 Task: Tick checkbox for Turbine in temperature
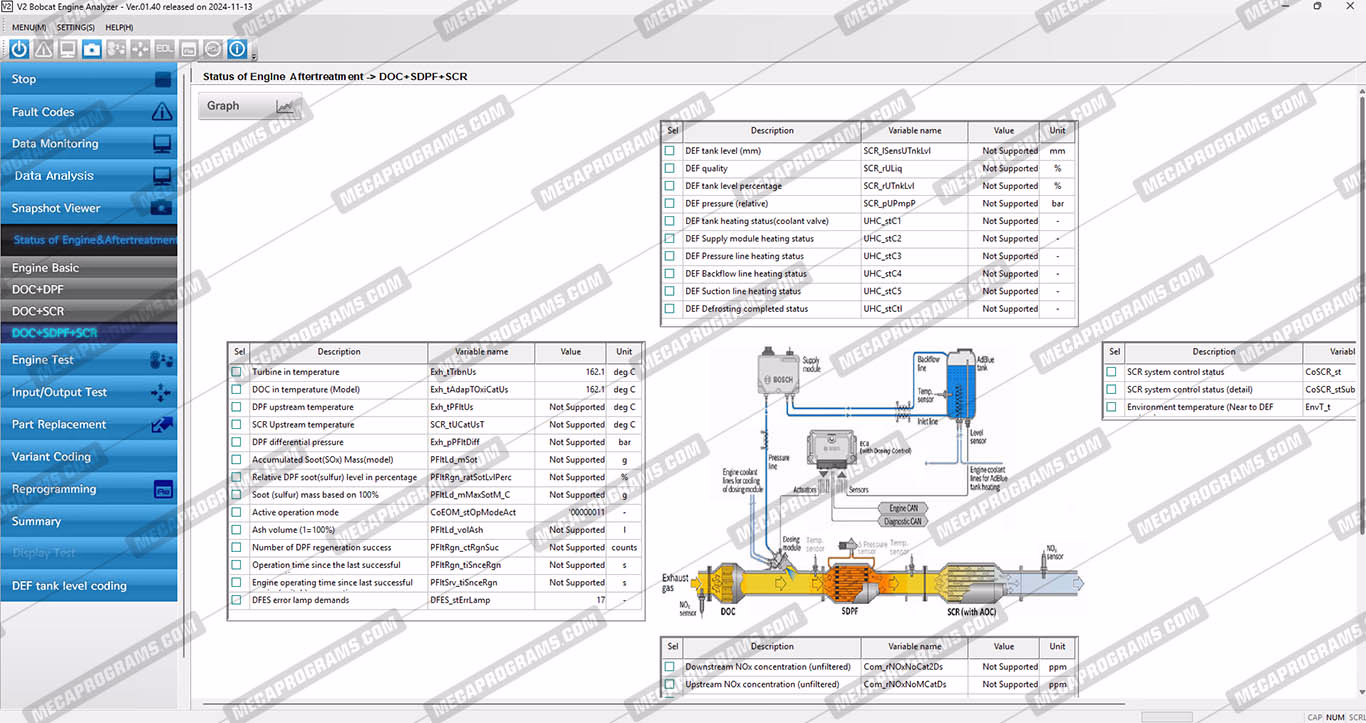point(237,372)
